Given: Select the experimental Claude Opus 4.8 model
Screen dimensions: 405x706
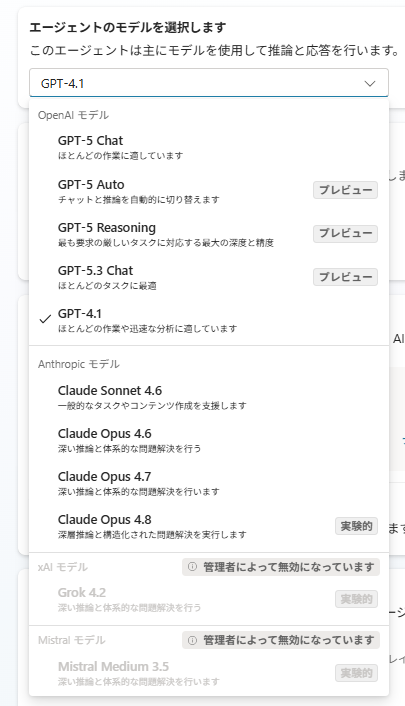Looking at the screenshot, I should pos(209,526).
